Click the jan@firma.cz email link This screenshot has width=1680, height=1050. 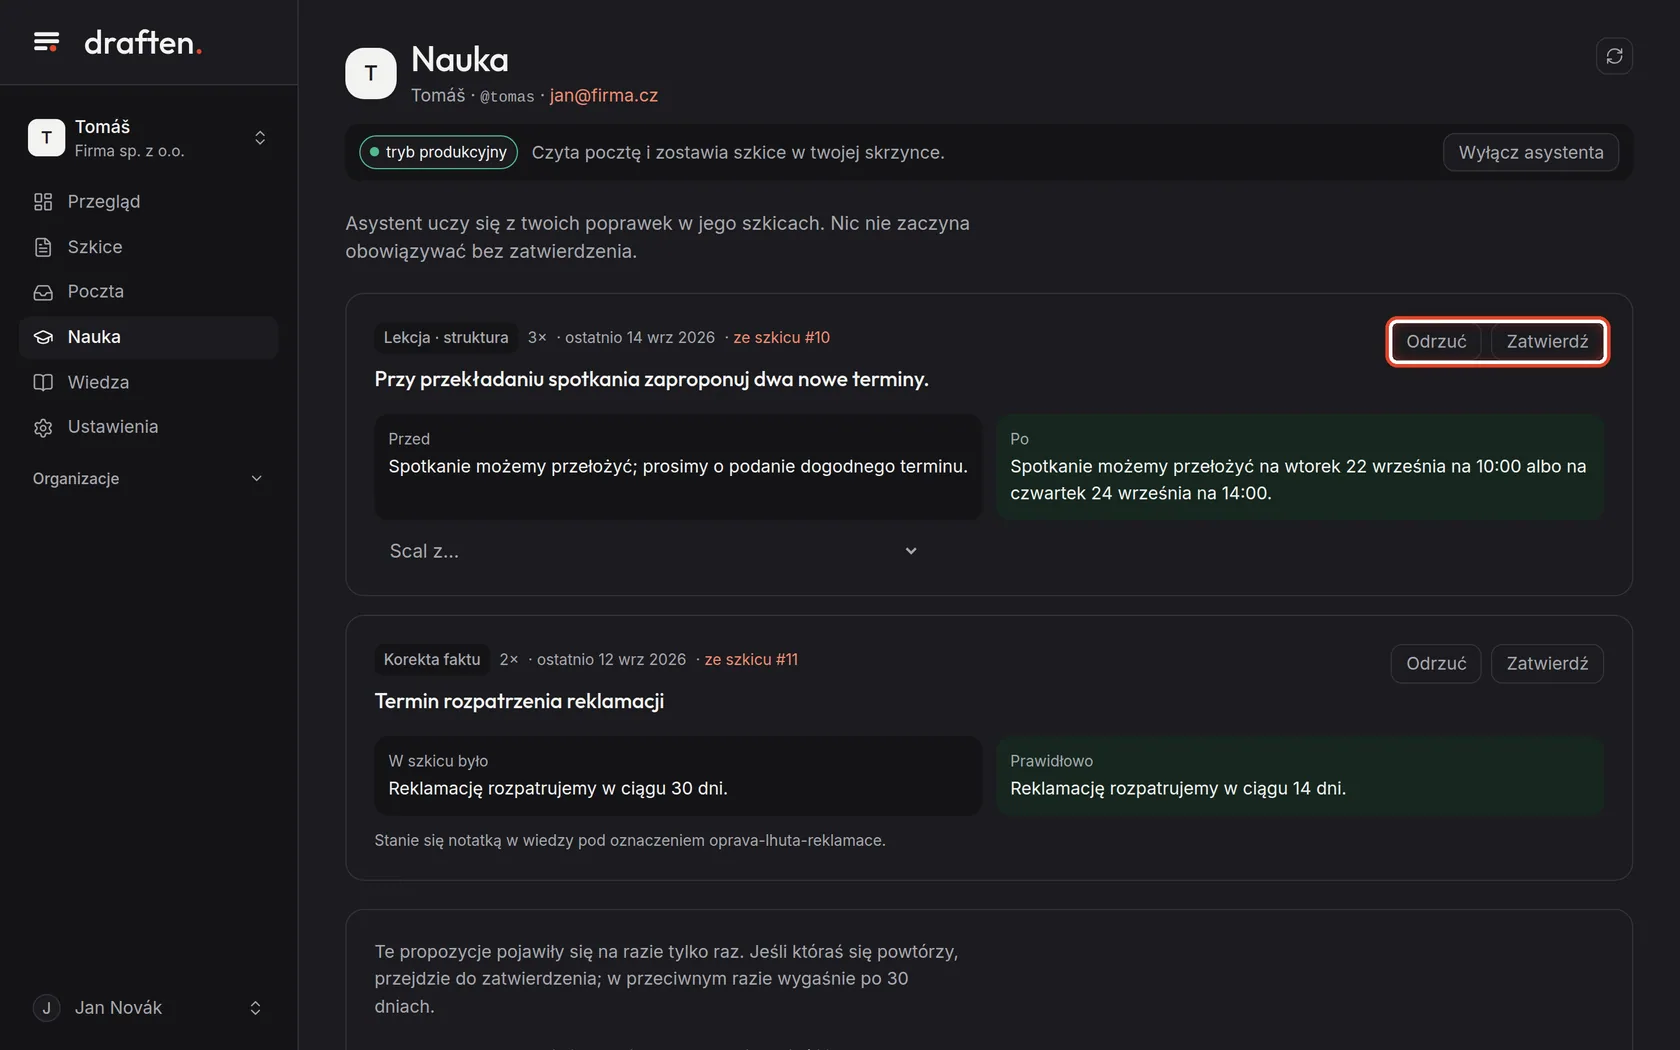click(x=604, y=96)
